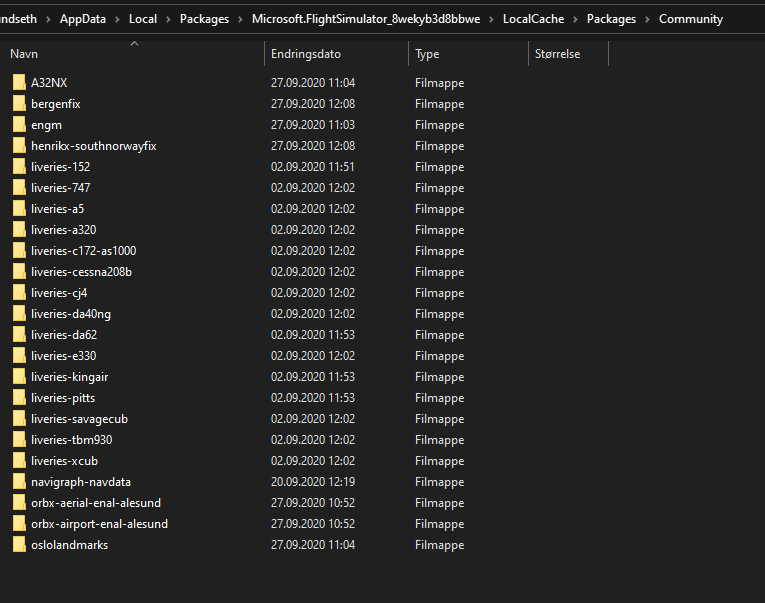Click the liveries-cessna208b folder icon
This screenshot has width=765, height=603.
coord(19,271)
